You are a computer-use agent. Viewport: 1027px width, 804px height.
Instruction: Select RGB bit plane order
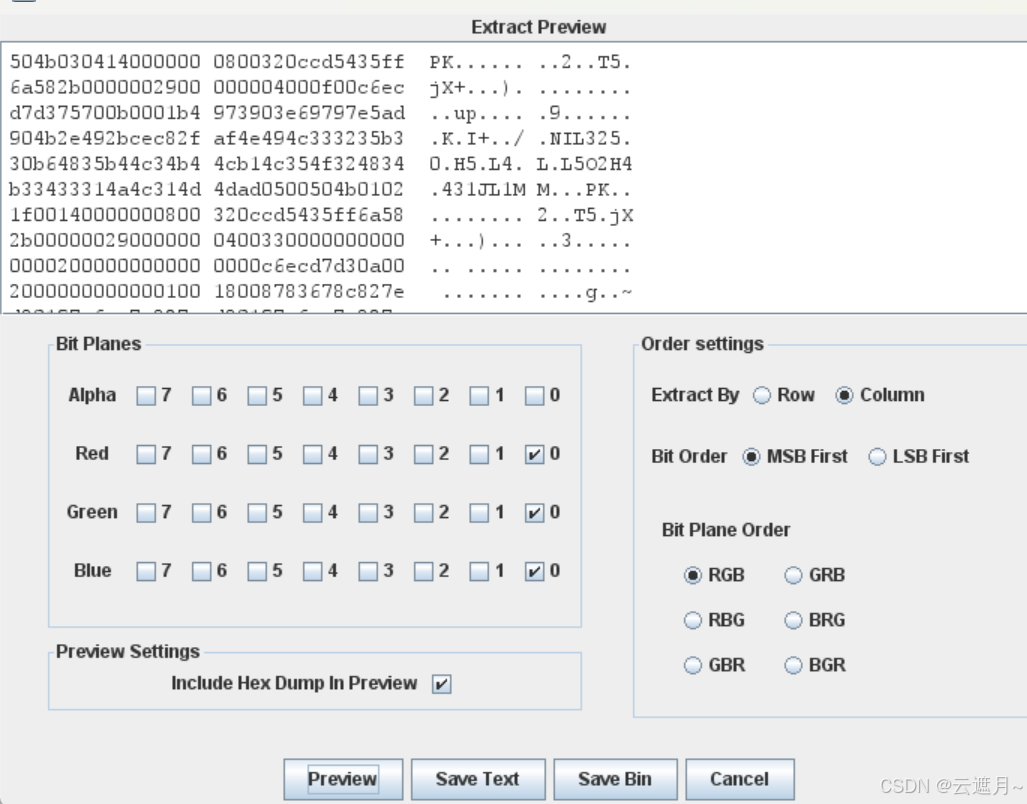click(692, 575)
